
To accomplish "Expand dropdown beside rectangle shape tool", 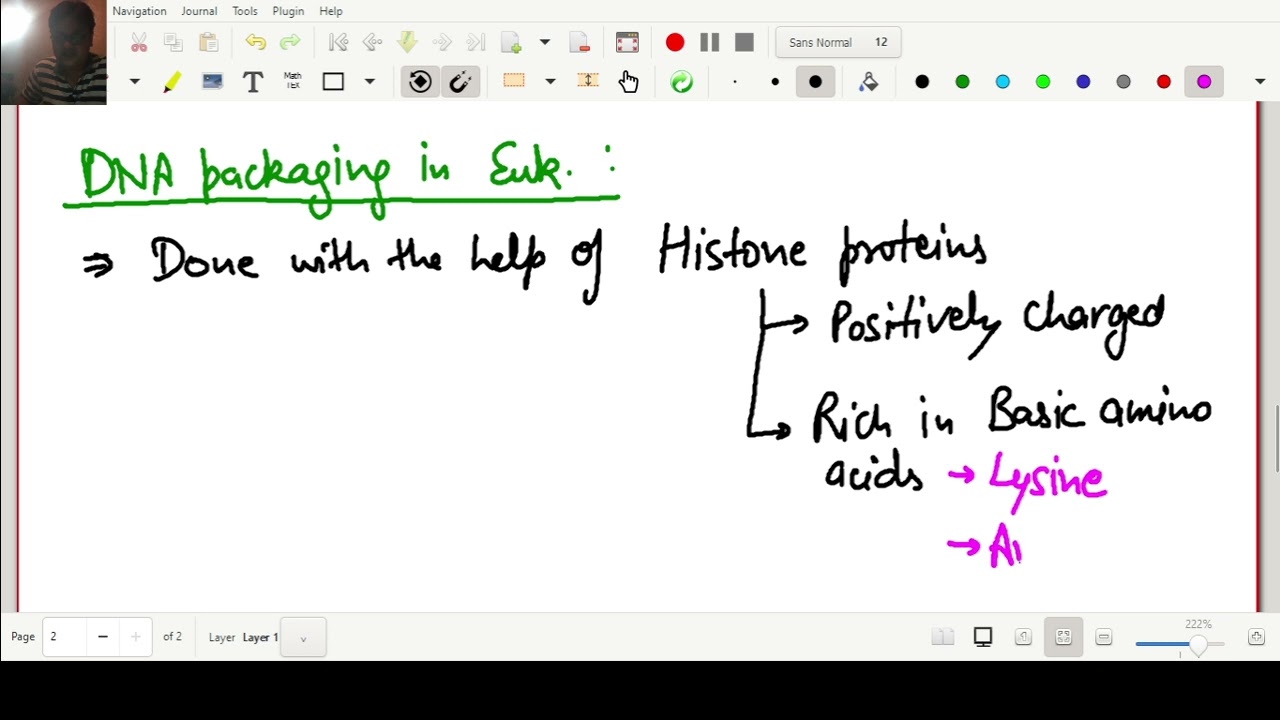I will click(x=369, y=82).
